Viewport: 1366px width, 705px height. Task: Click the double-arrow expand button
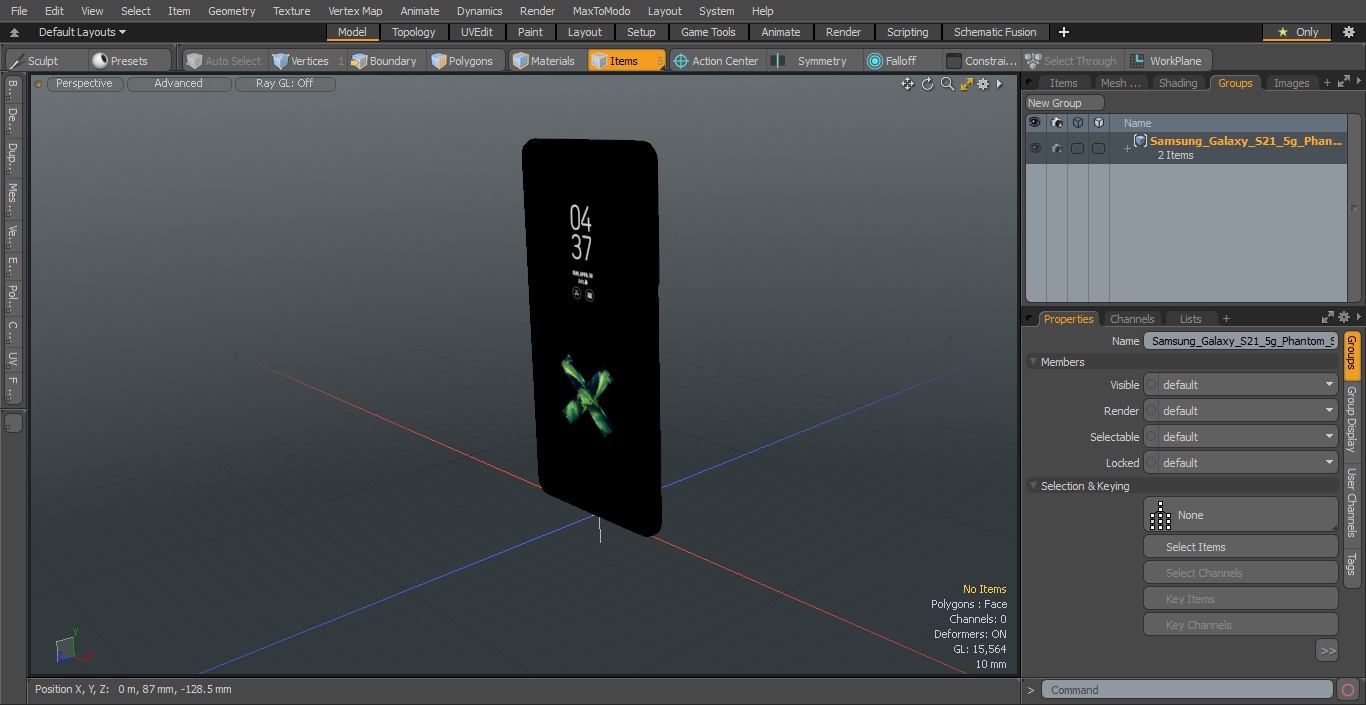point(1327,650)
